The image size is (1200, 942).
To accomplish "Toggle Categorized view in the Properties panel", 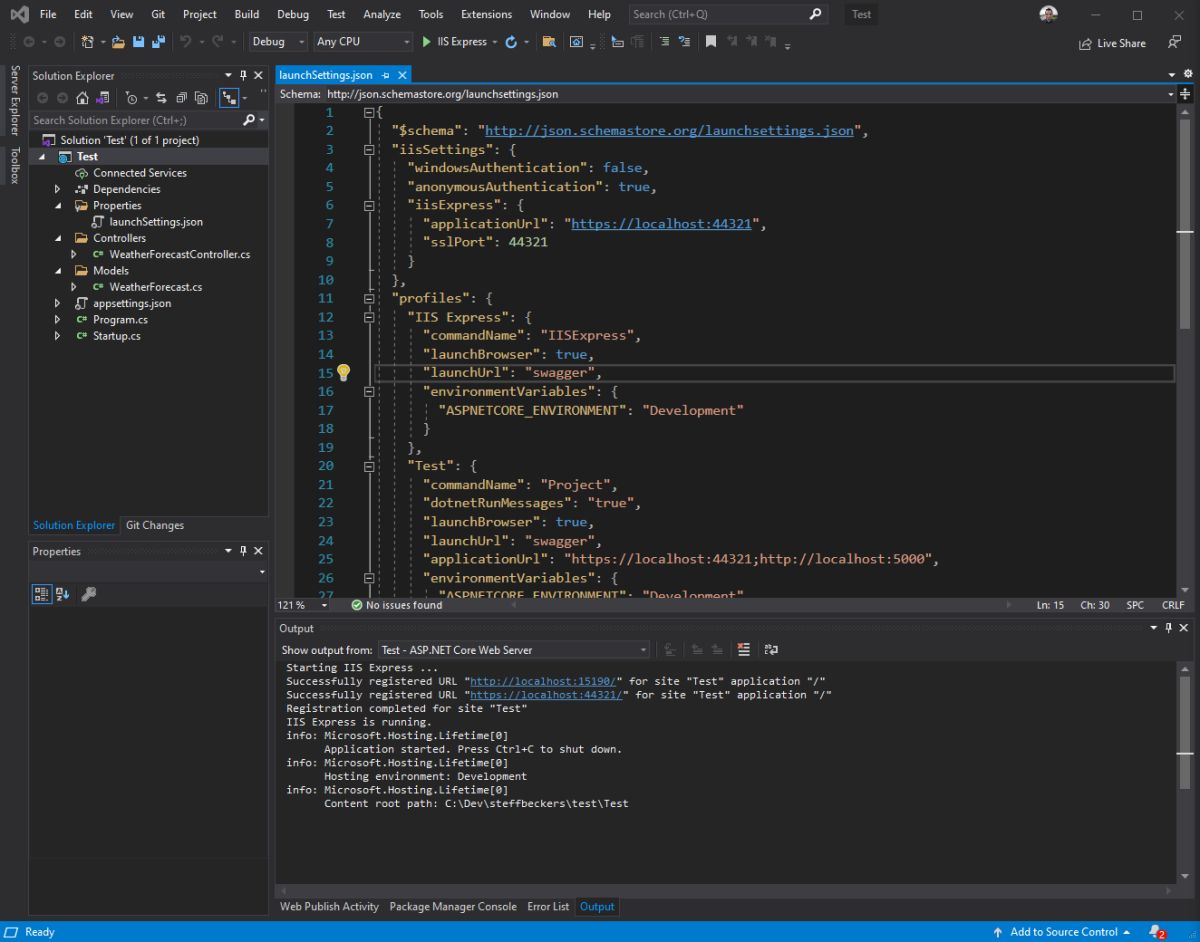I will (x=41, y=594).
